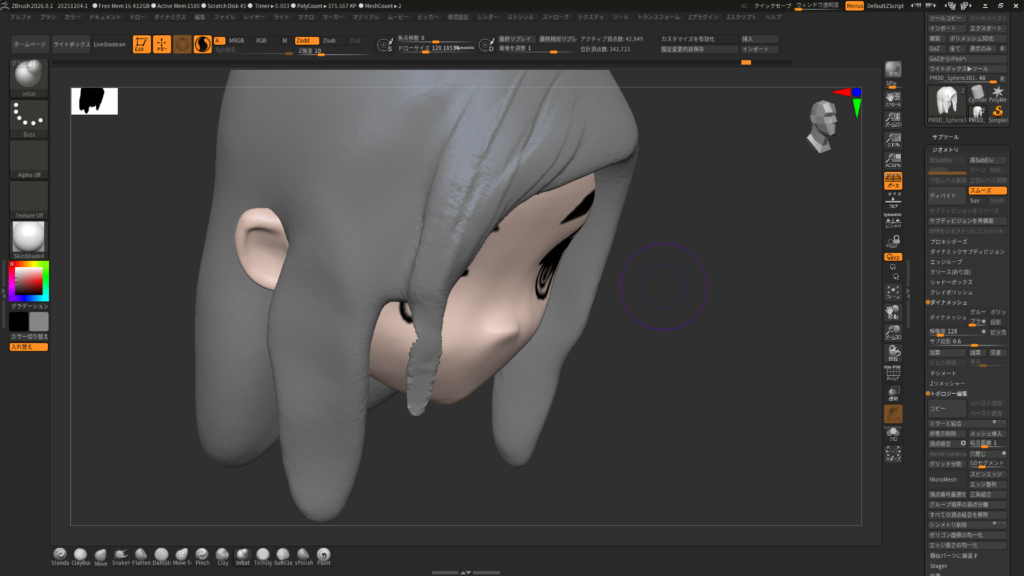Screen dimensions: 1024x576
Task: Click the SkinShade4 material sphere
Action: pyautogui.click(x=29, y=238)
